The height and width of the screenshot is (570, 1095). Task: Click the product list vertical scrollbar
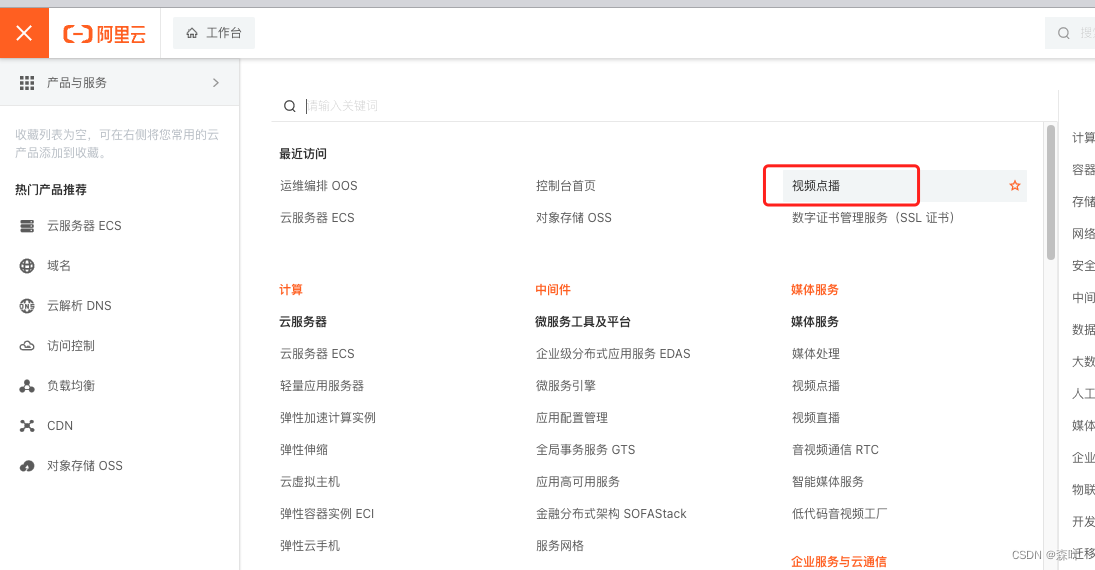point(1050,192)
